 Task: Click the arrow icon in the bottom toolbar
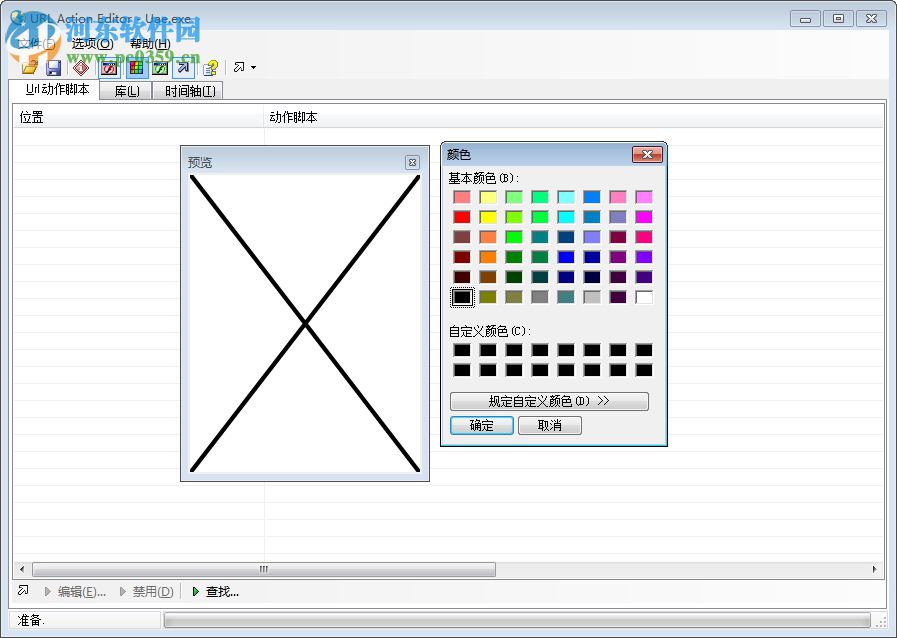click(21, 591)
